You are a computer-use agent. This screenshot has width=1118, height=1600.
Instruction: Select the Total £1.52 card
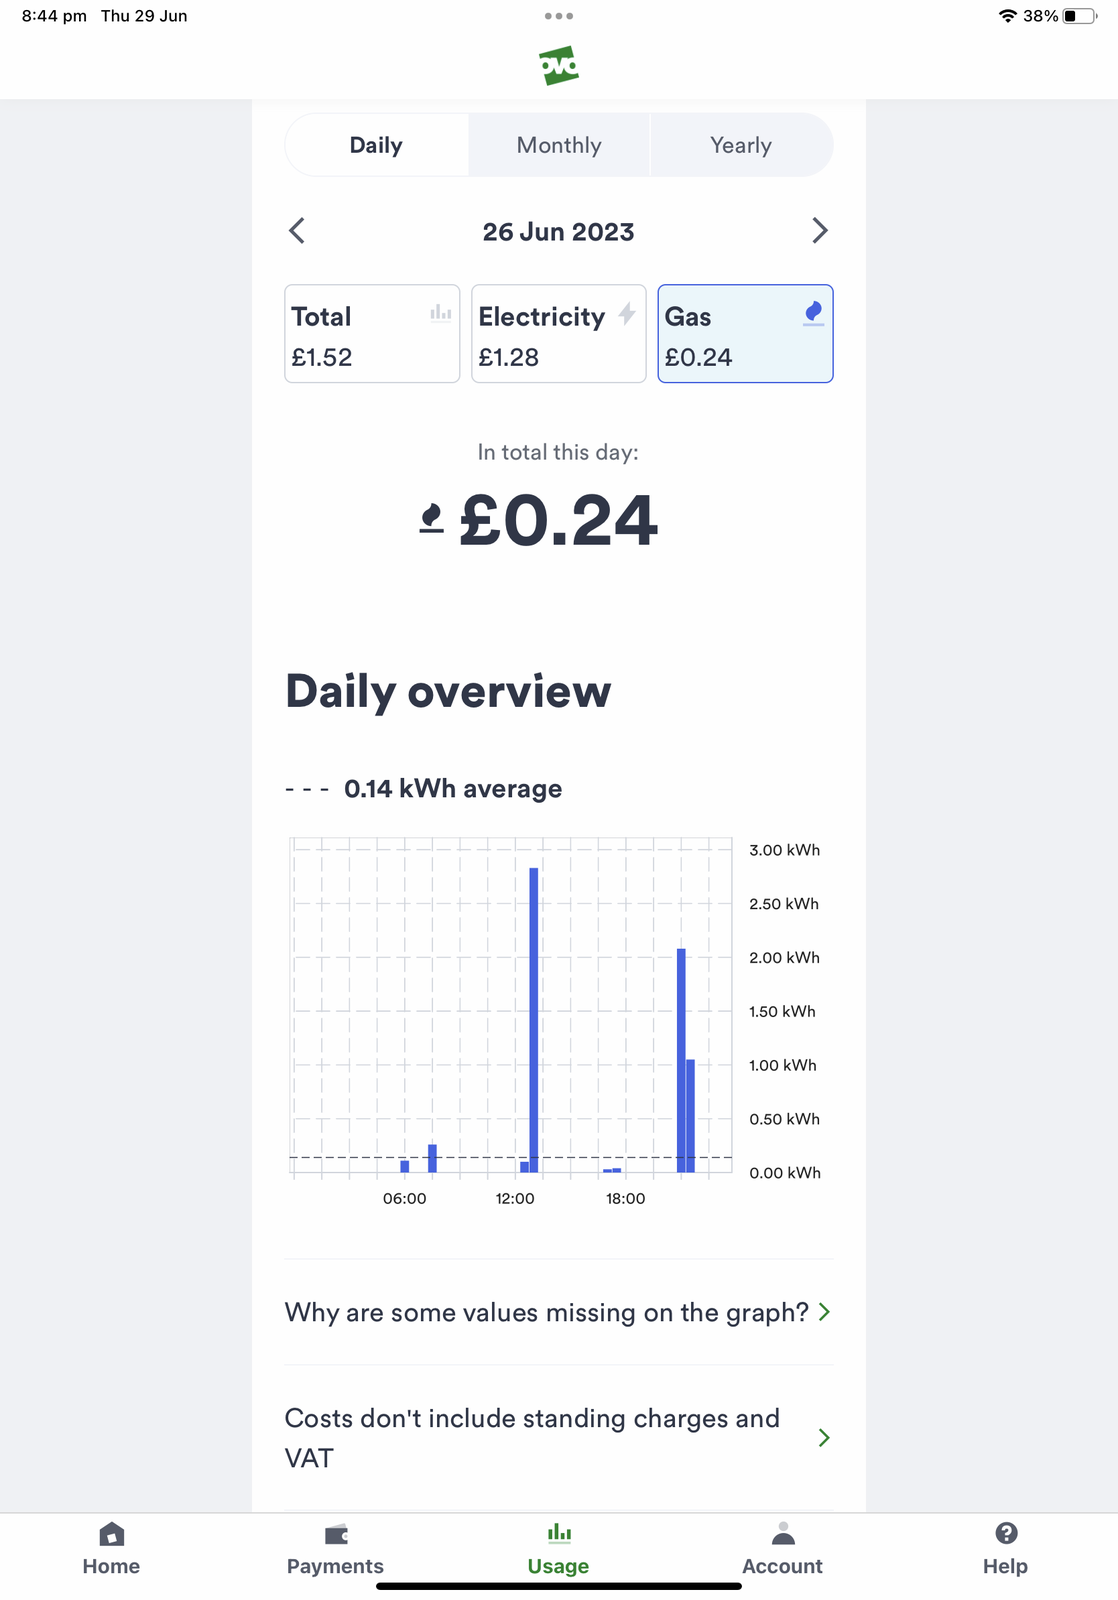[x=372, y=334]
